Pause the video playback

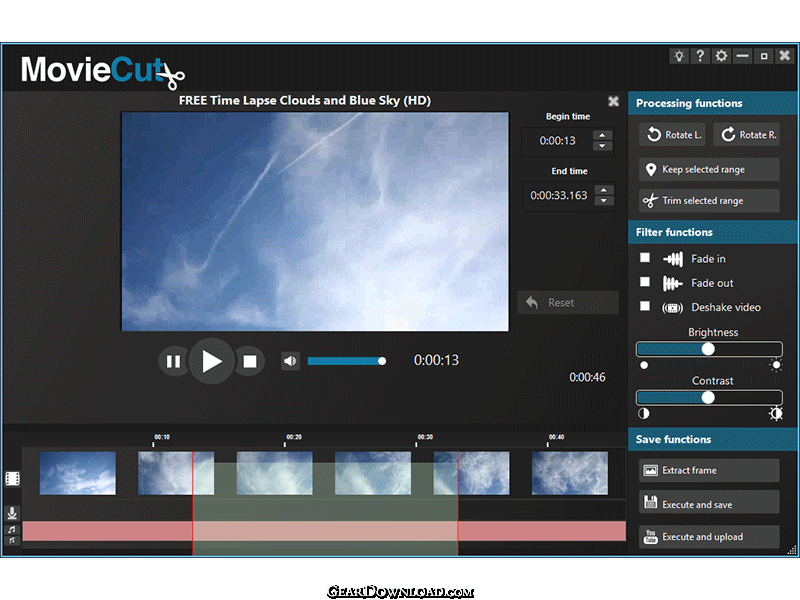pos(173,361)
